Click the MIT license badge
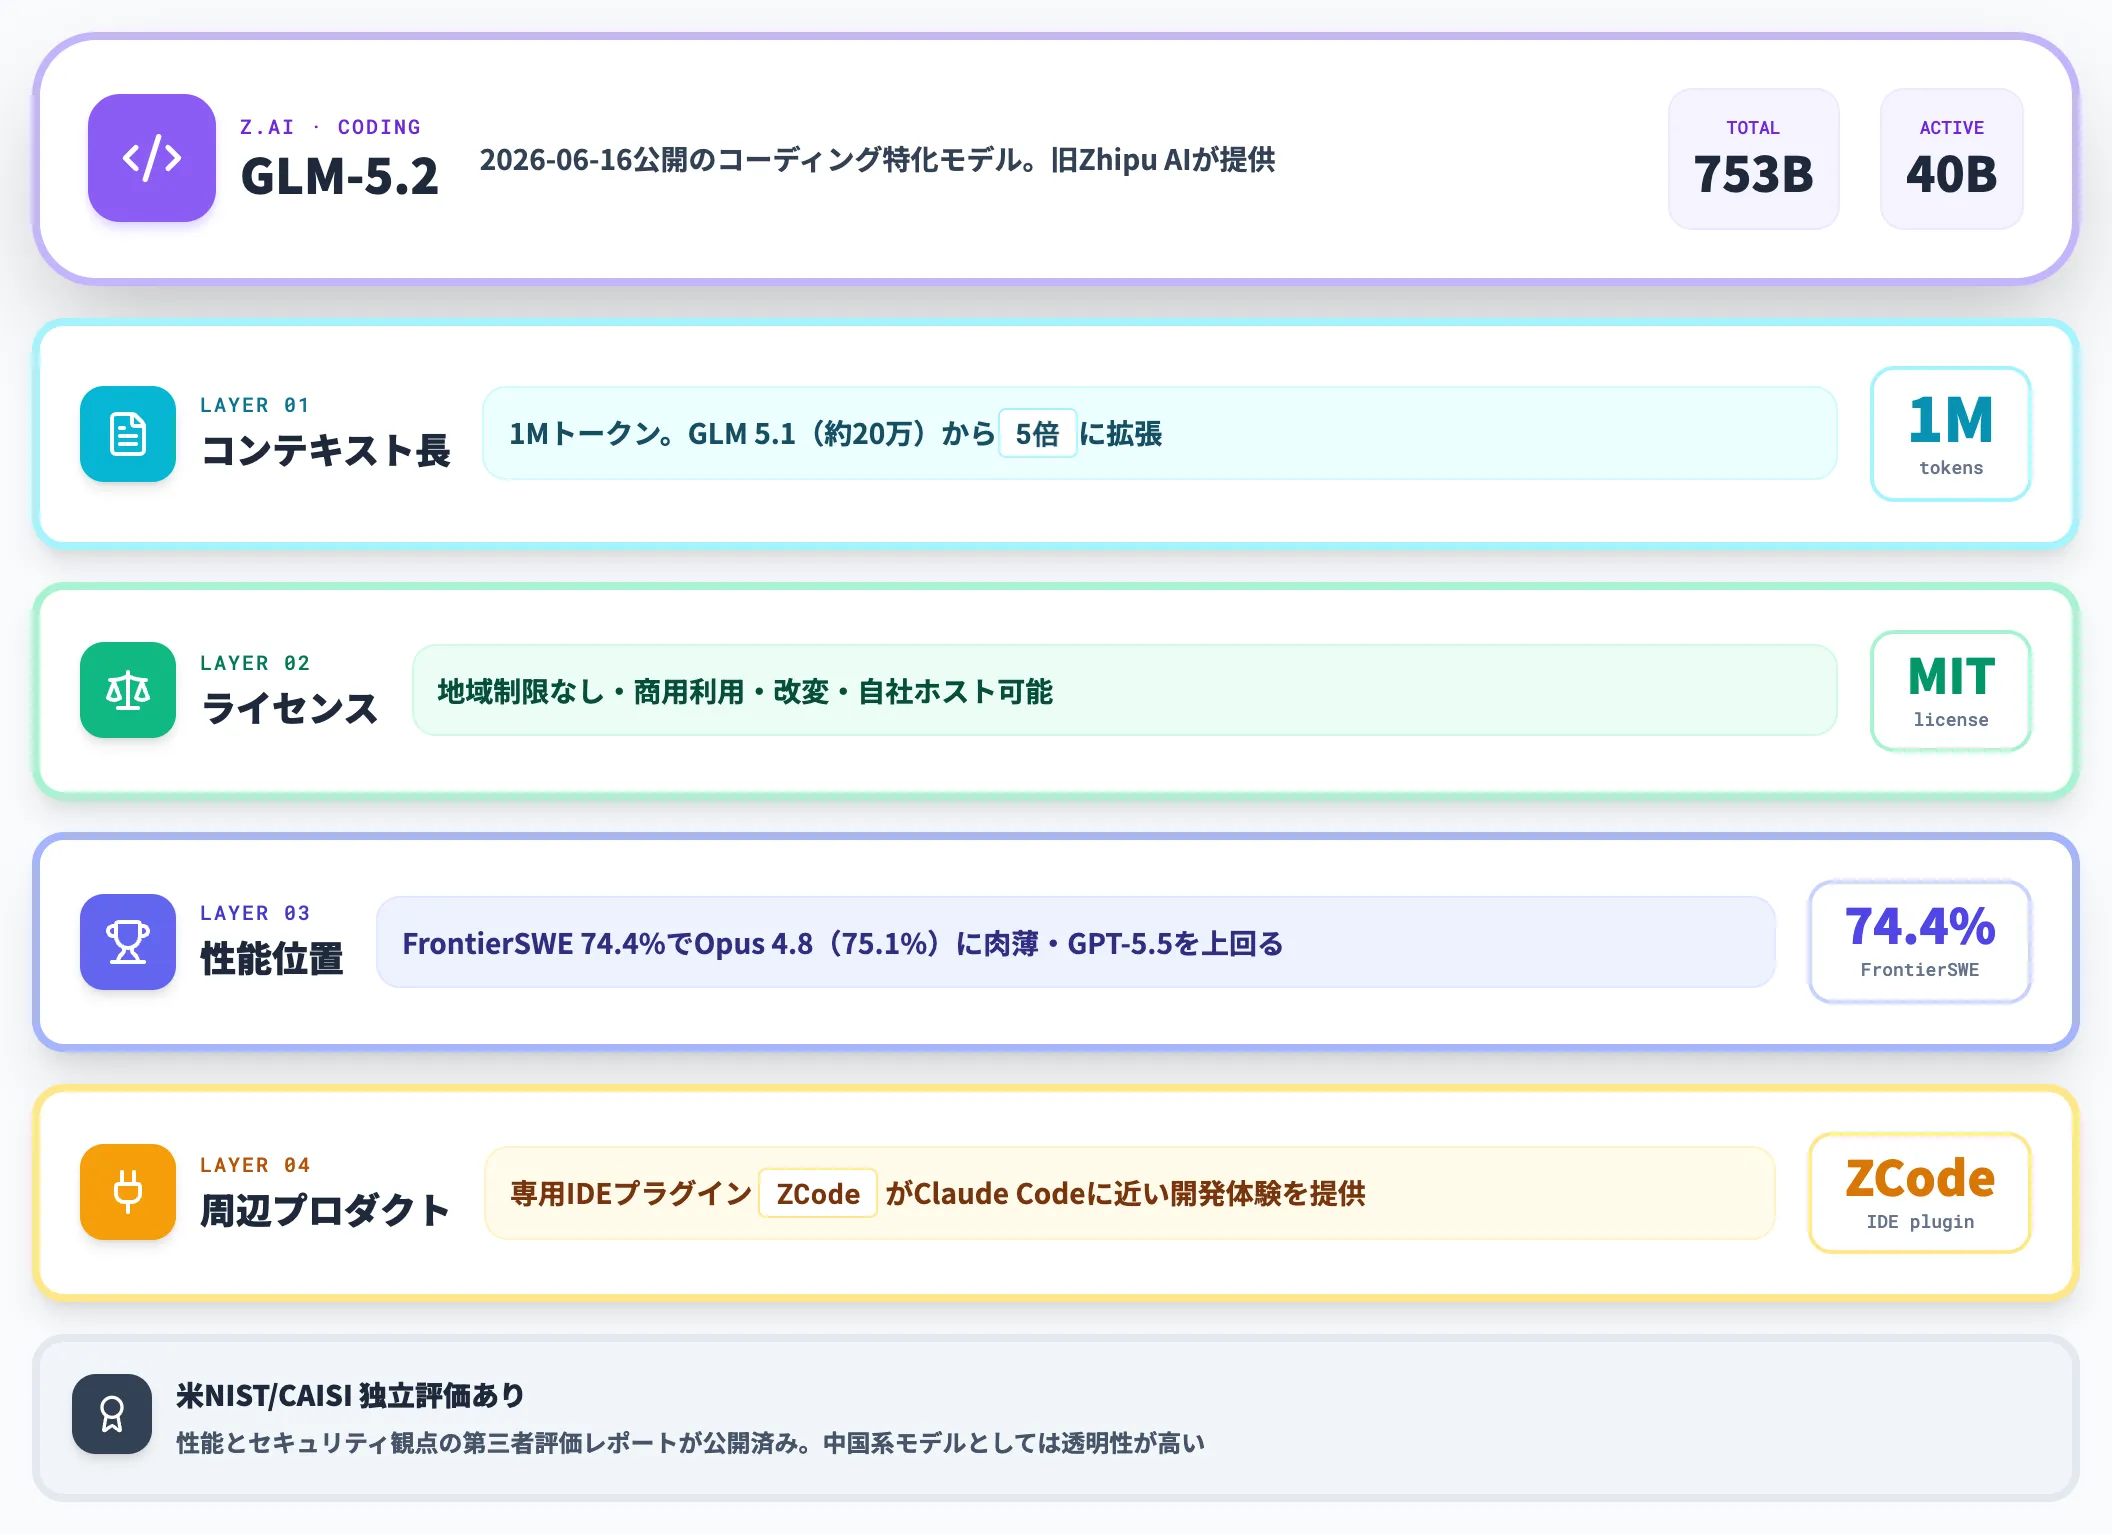This screenshot has width=2112, height=1534. coord(1950,690)
